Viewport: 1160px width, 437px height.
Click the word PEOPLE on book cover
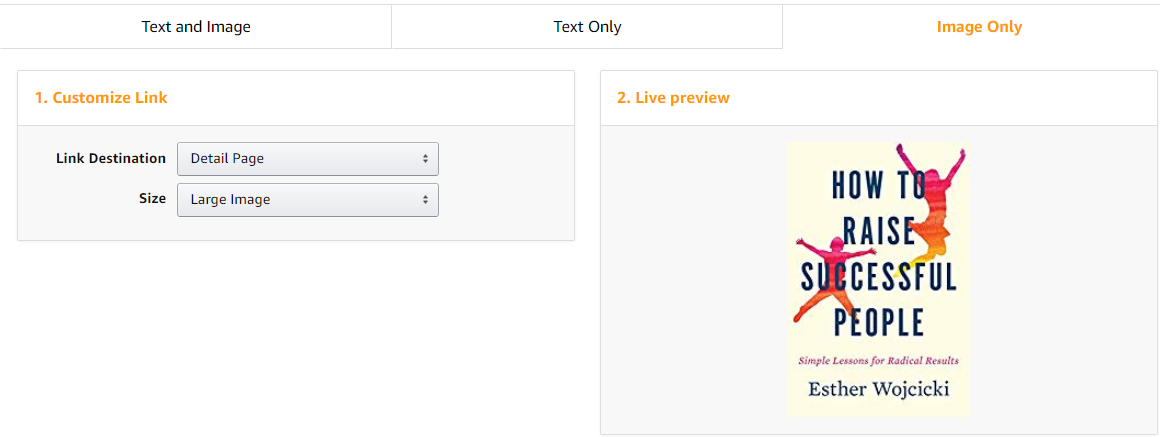(x=878, y=322)
